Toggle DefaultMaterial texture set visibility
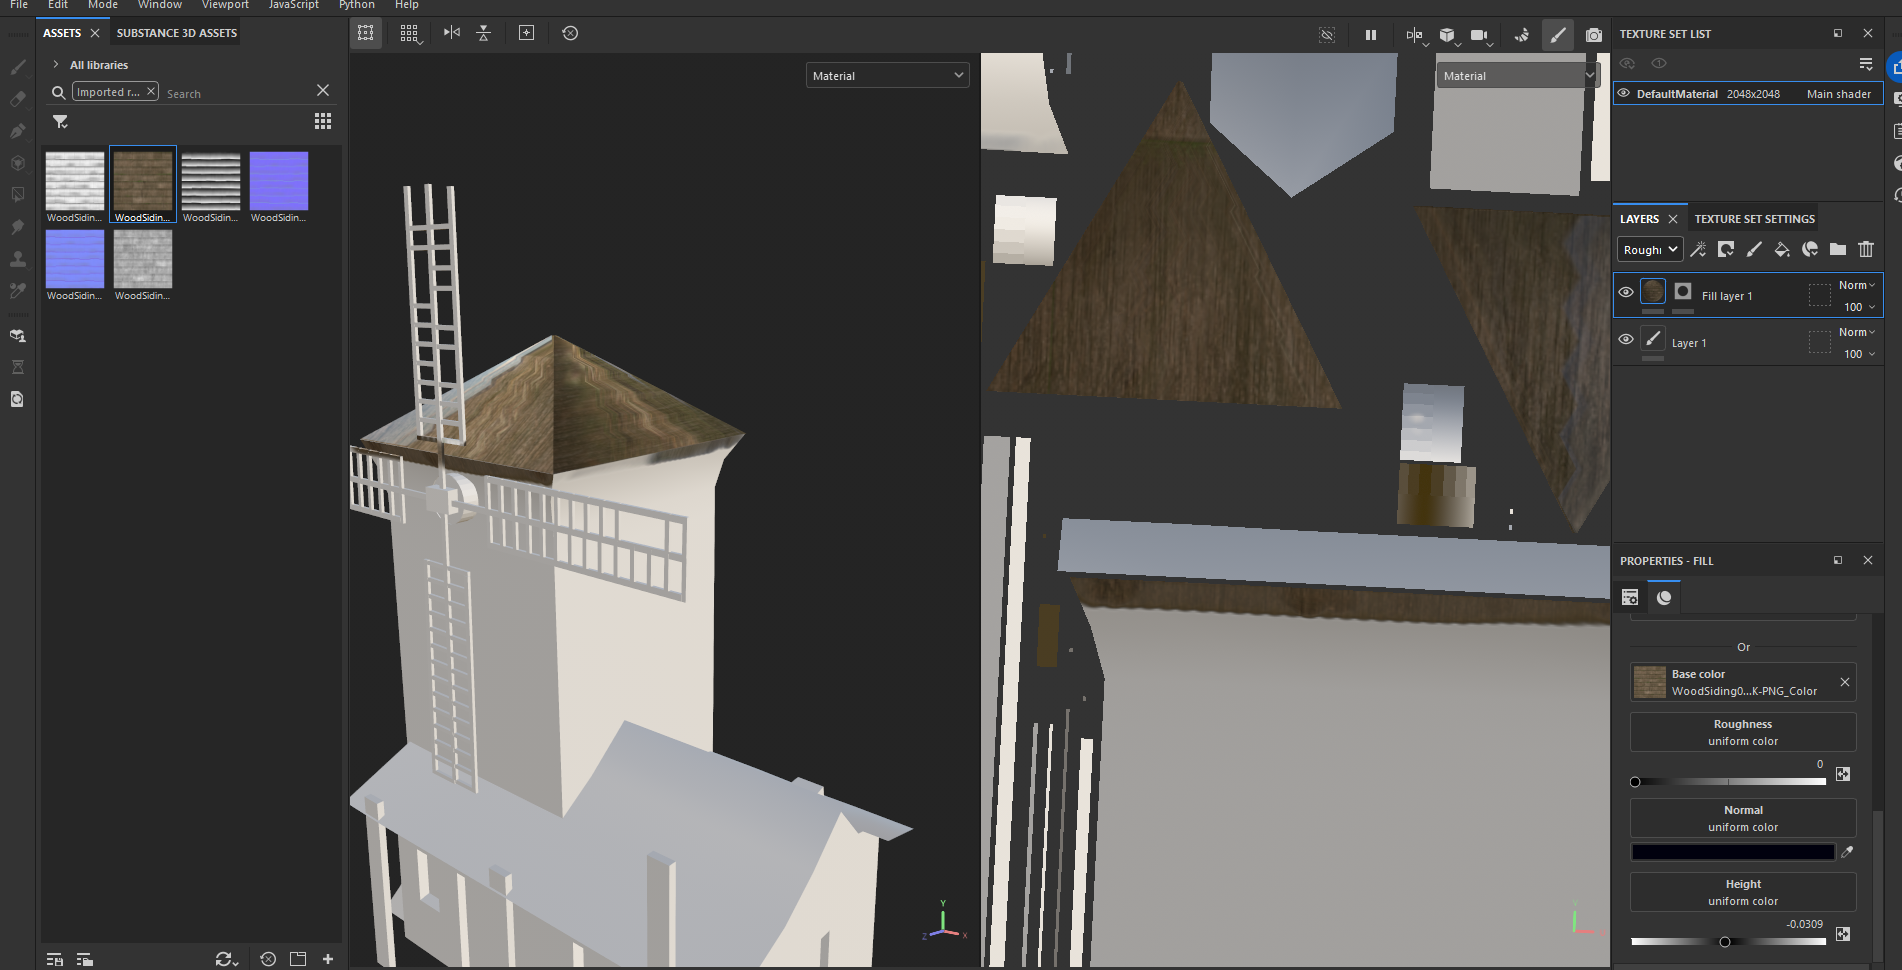 coord(1624,93)
